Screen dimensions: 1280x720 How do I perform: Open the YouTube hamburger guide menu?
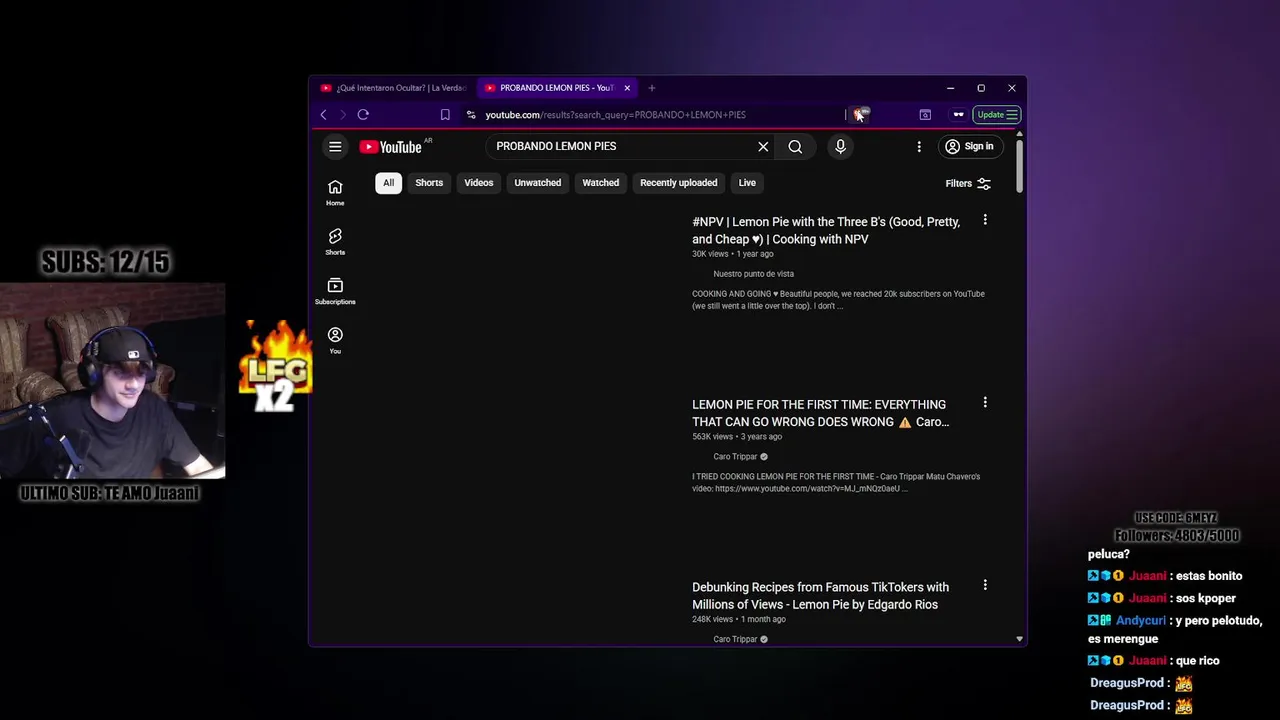tap(335, 147)
